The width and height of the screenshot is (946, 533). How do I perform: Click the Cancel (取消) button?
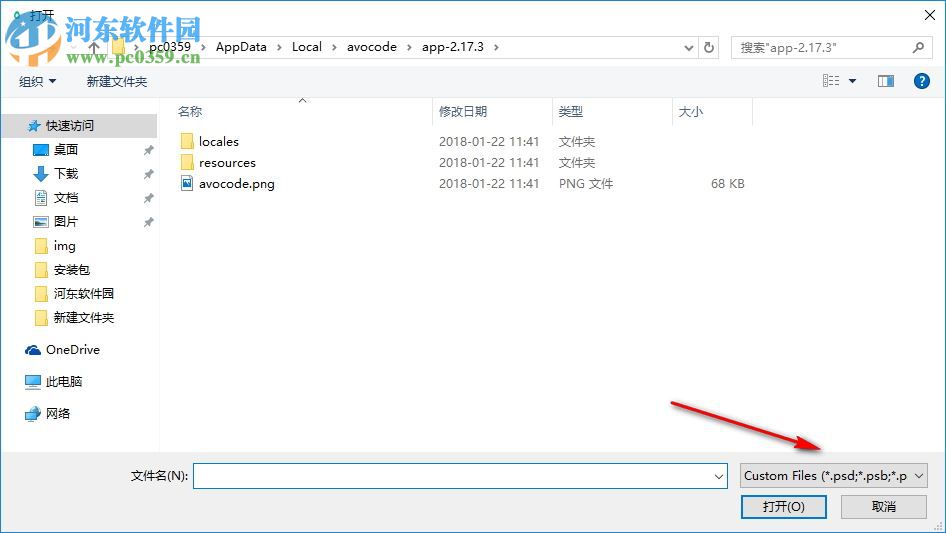(x=884, y=506)
